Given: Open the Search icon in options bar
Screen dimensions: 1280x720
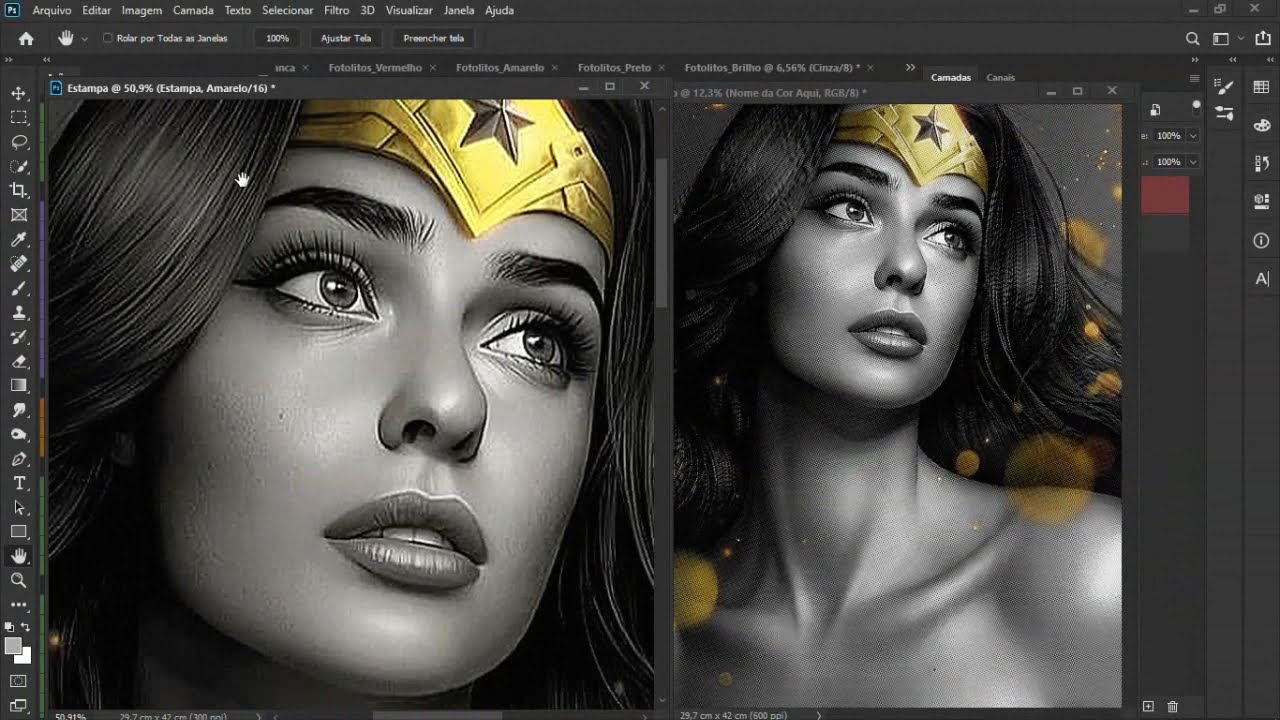Looking at the screenshot, I should [x=1192, y=38].
